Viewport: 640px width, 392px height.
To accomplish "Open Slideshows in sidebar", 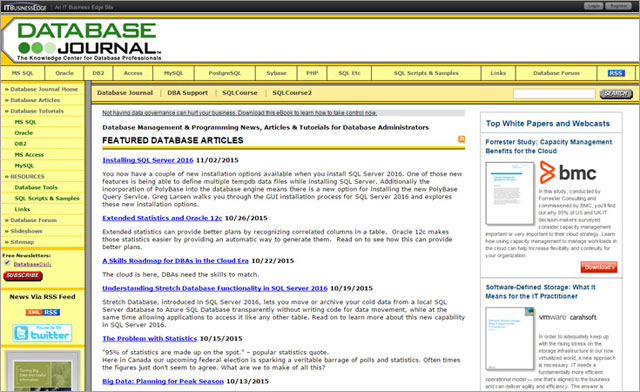I will [26, 231].
